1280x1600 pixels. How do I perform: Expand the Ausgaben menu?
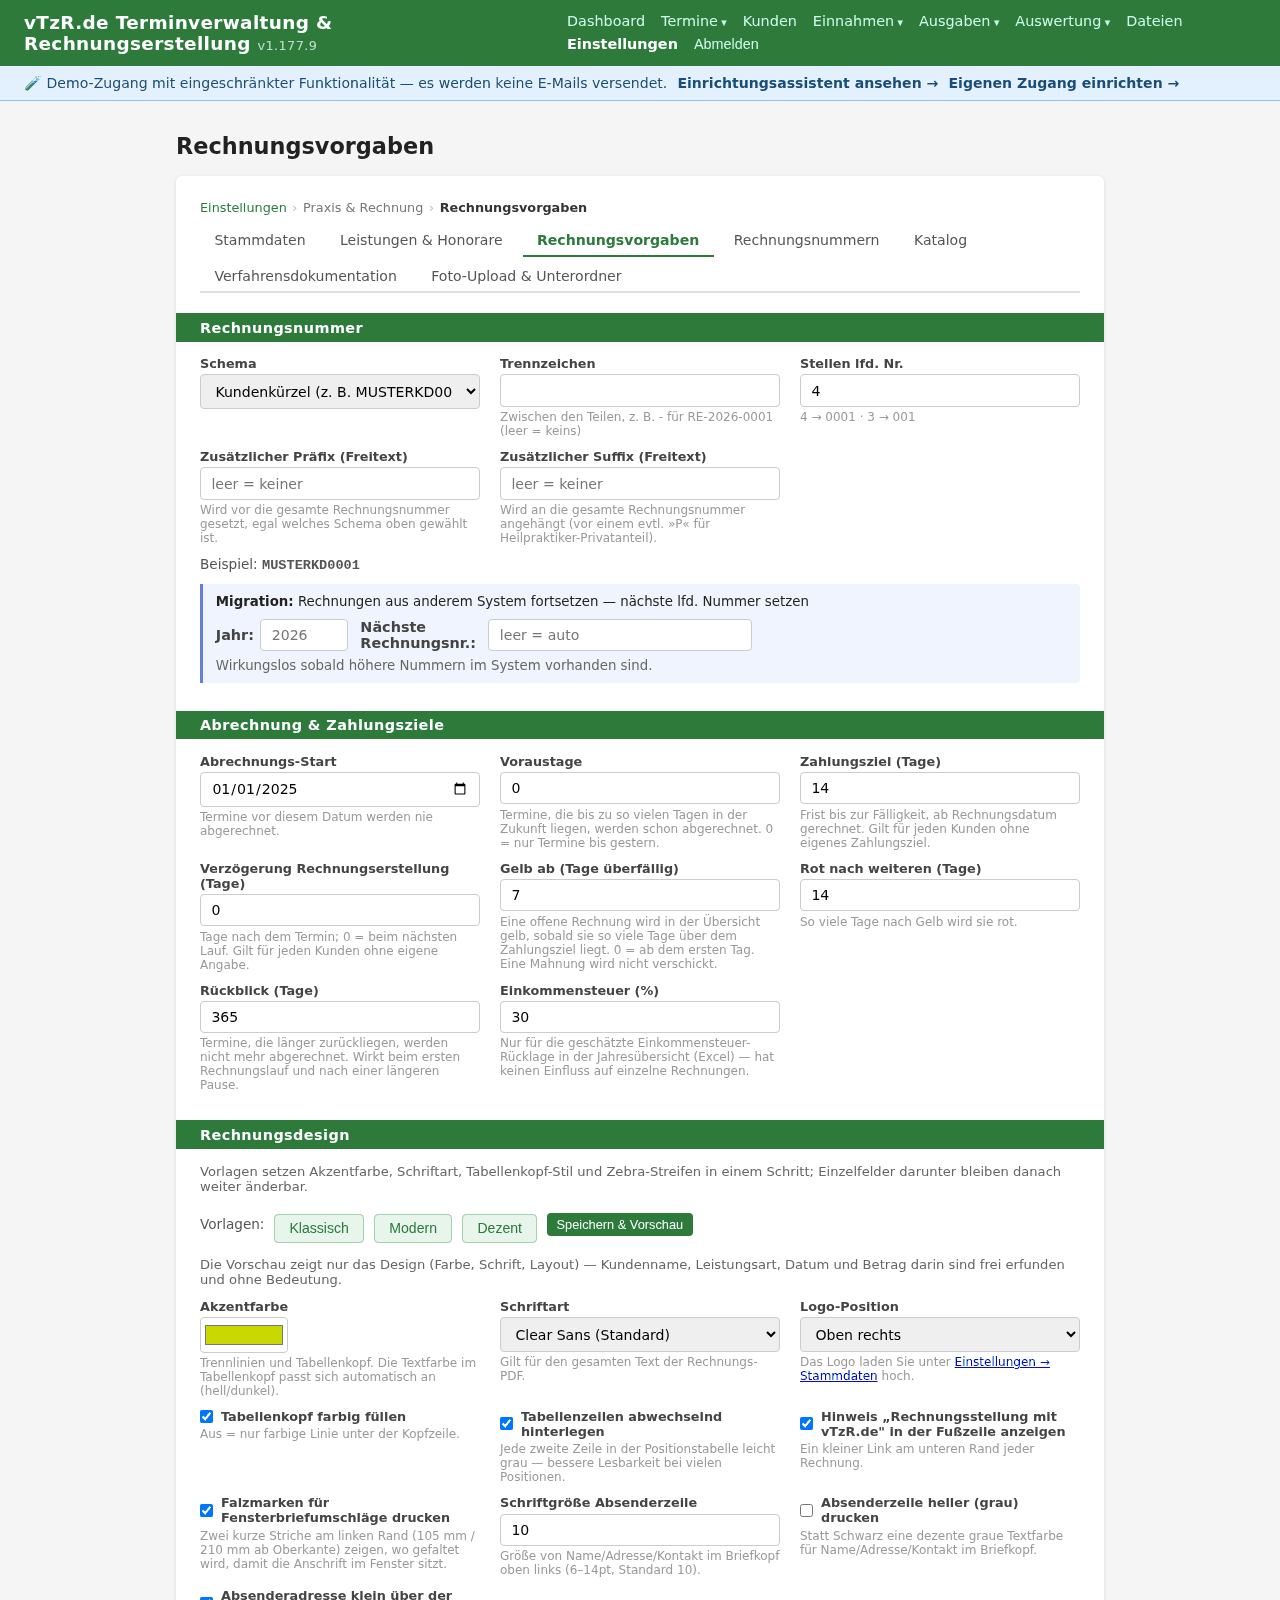tap(959, 21)
